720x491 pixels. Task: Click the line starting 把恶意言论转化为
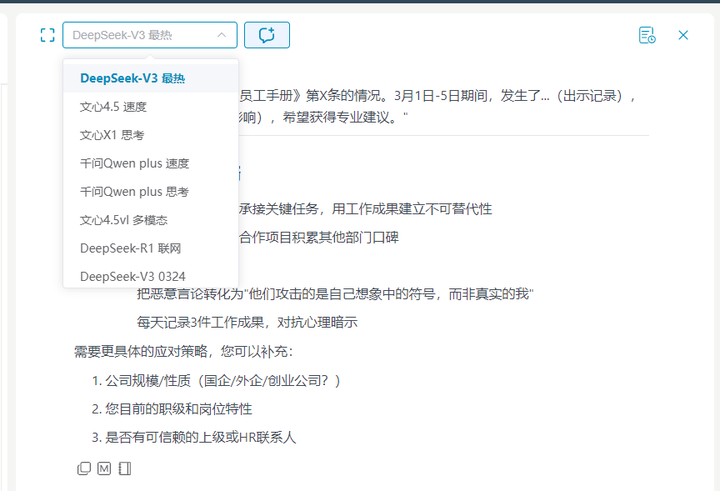pos(335,294)
